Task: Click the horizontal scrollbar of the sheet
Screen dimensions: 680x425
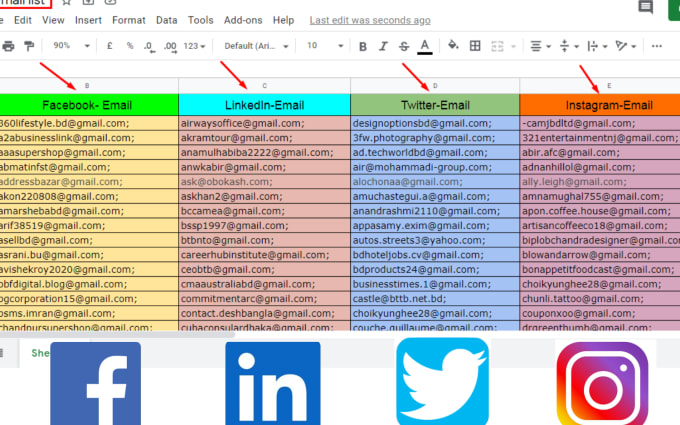Action: pos(117,334)
